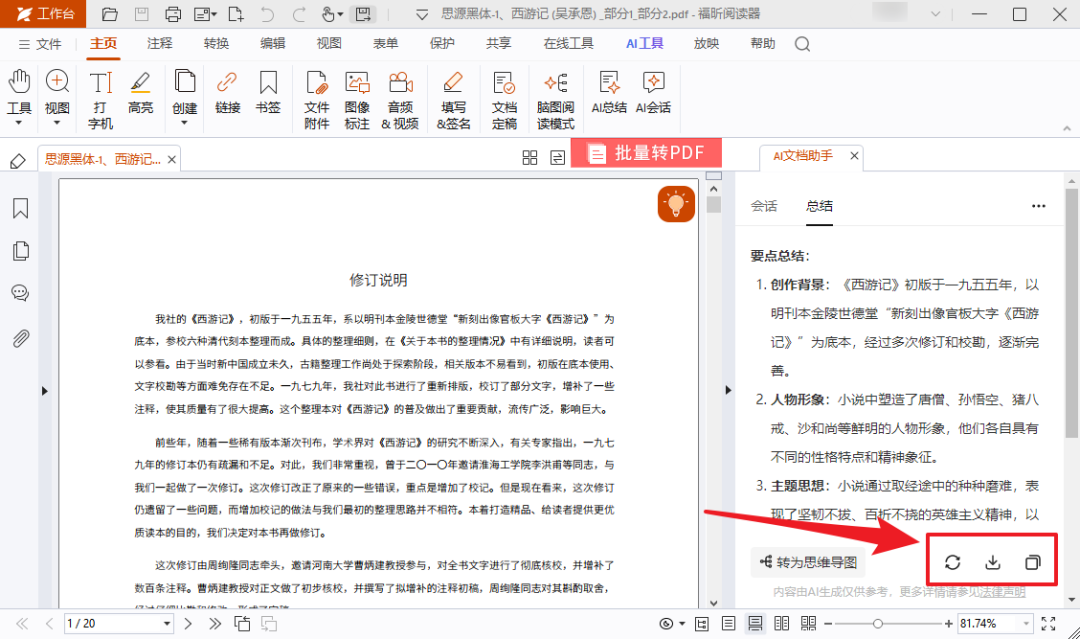Run AI总结 summary tool
This screenshot has width=1080, height=639.
tap(609, 92)
